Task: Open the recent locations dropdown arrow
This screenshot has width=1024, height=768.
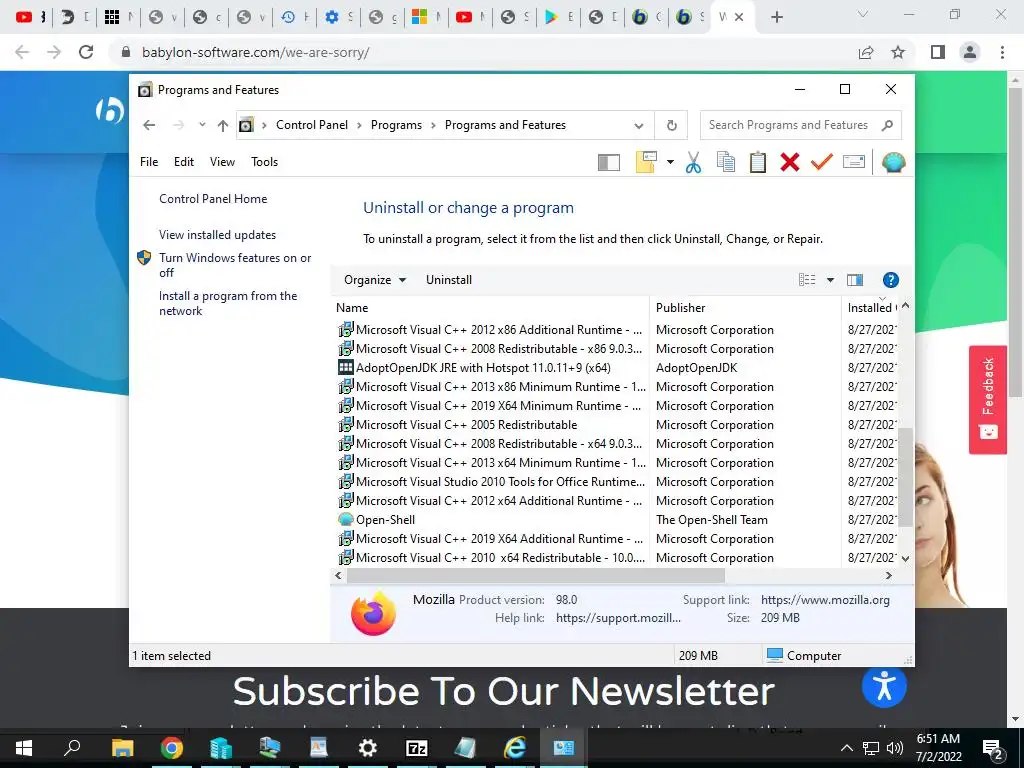Action: [x=202, y=125]
